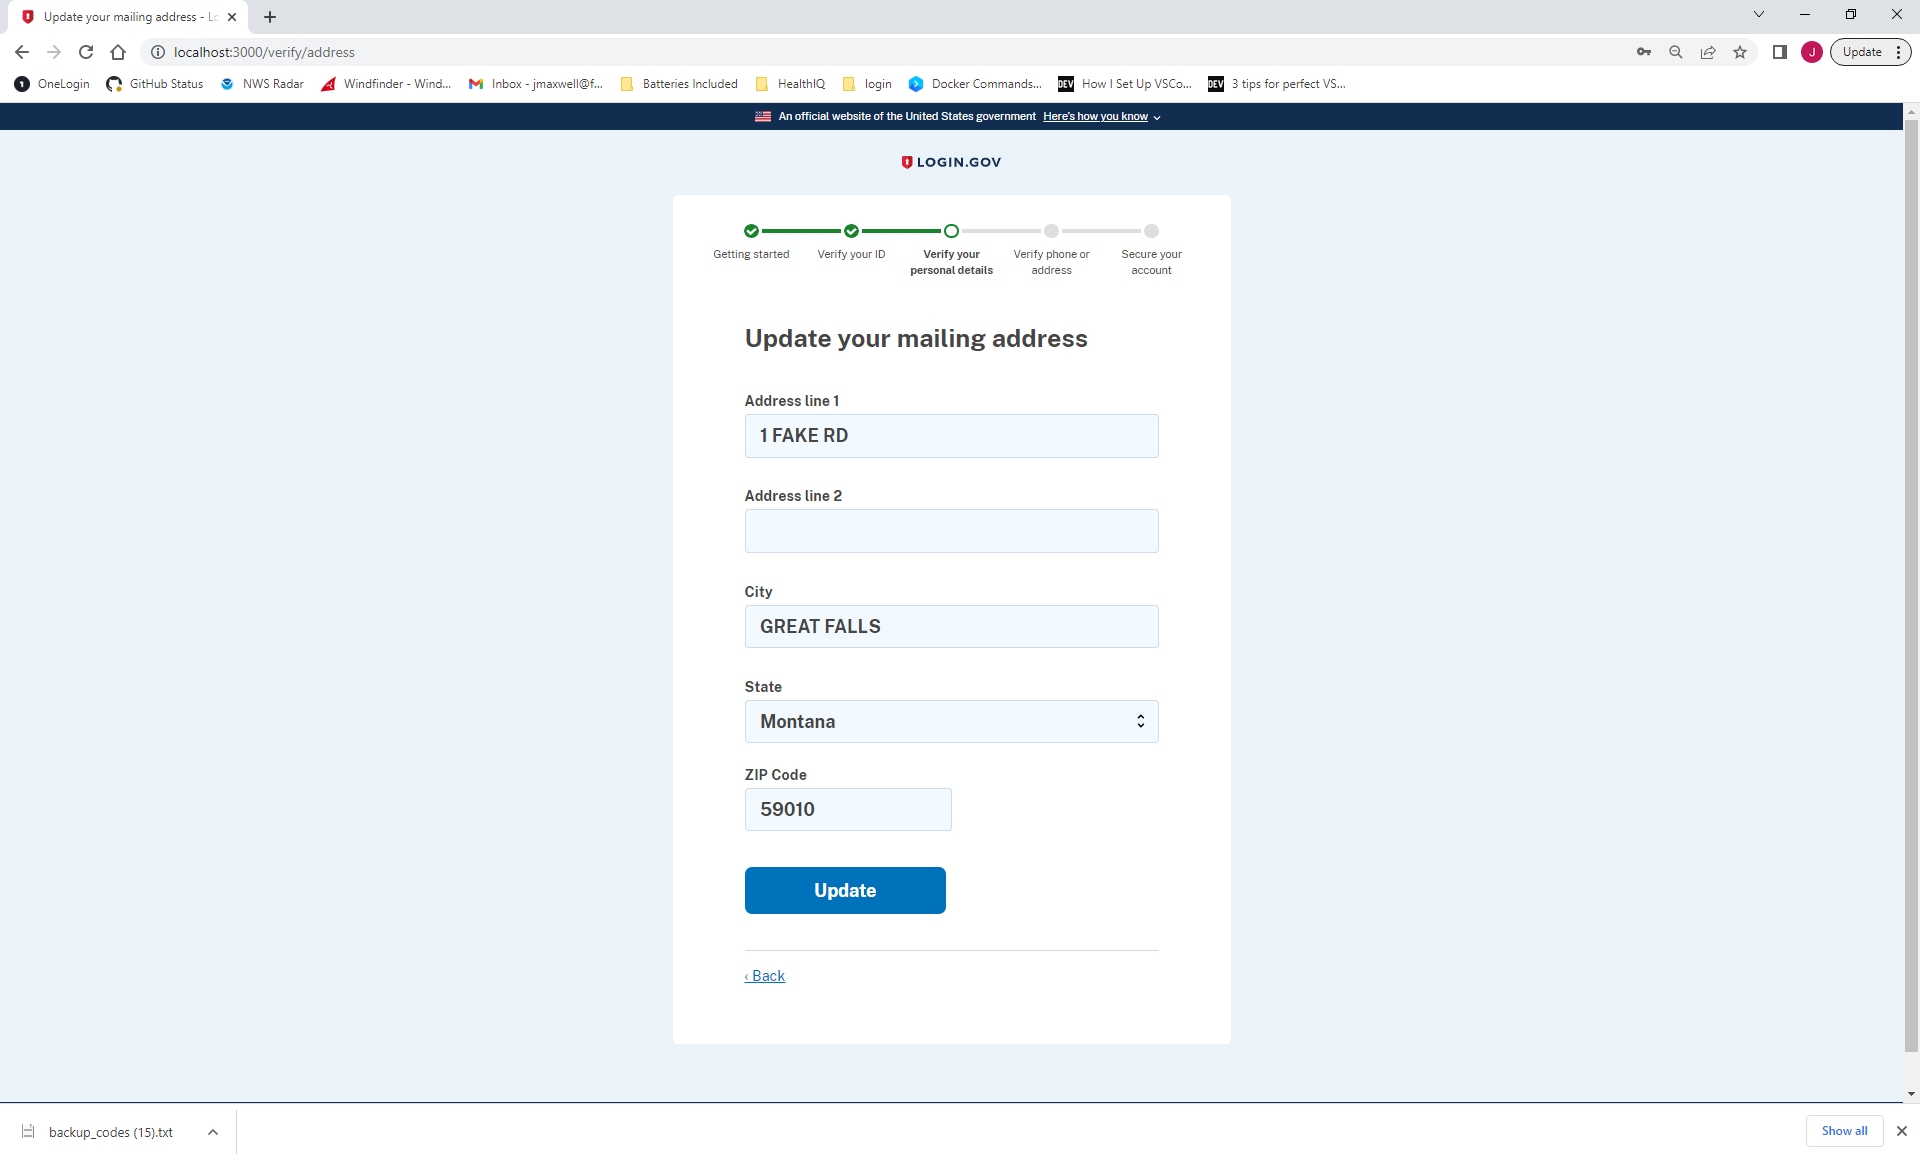
Task: Click Show all downloads button
Action: (1844, 1131)
